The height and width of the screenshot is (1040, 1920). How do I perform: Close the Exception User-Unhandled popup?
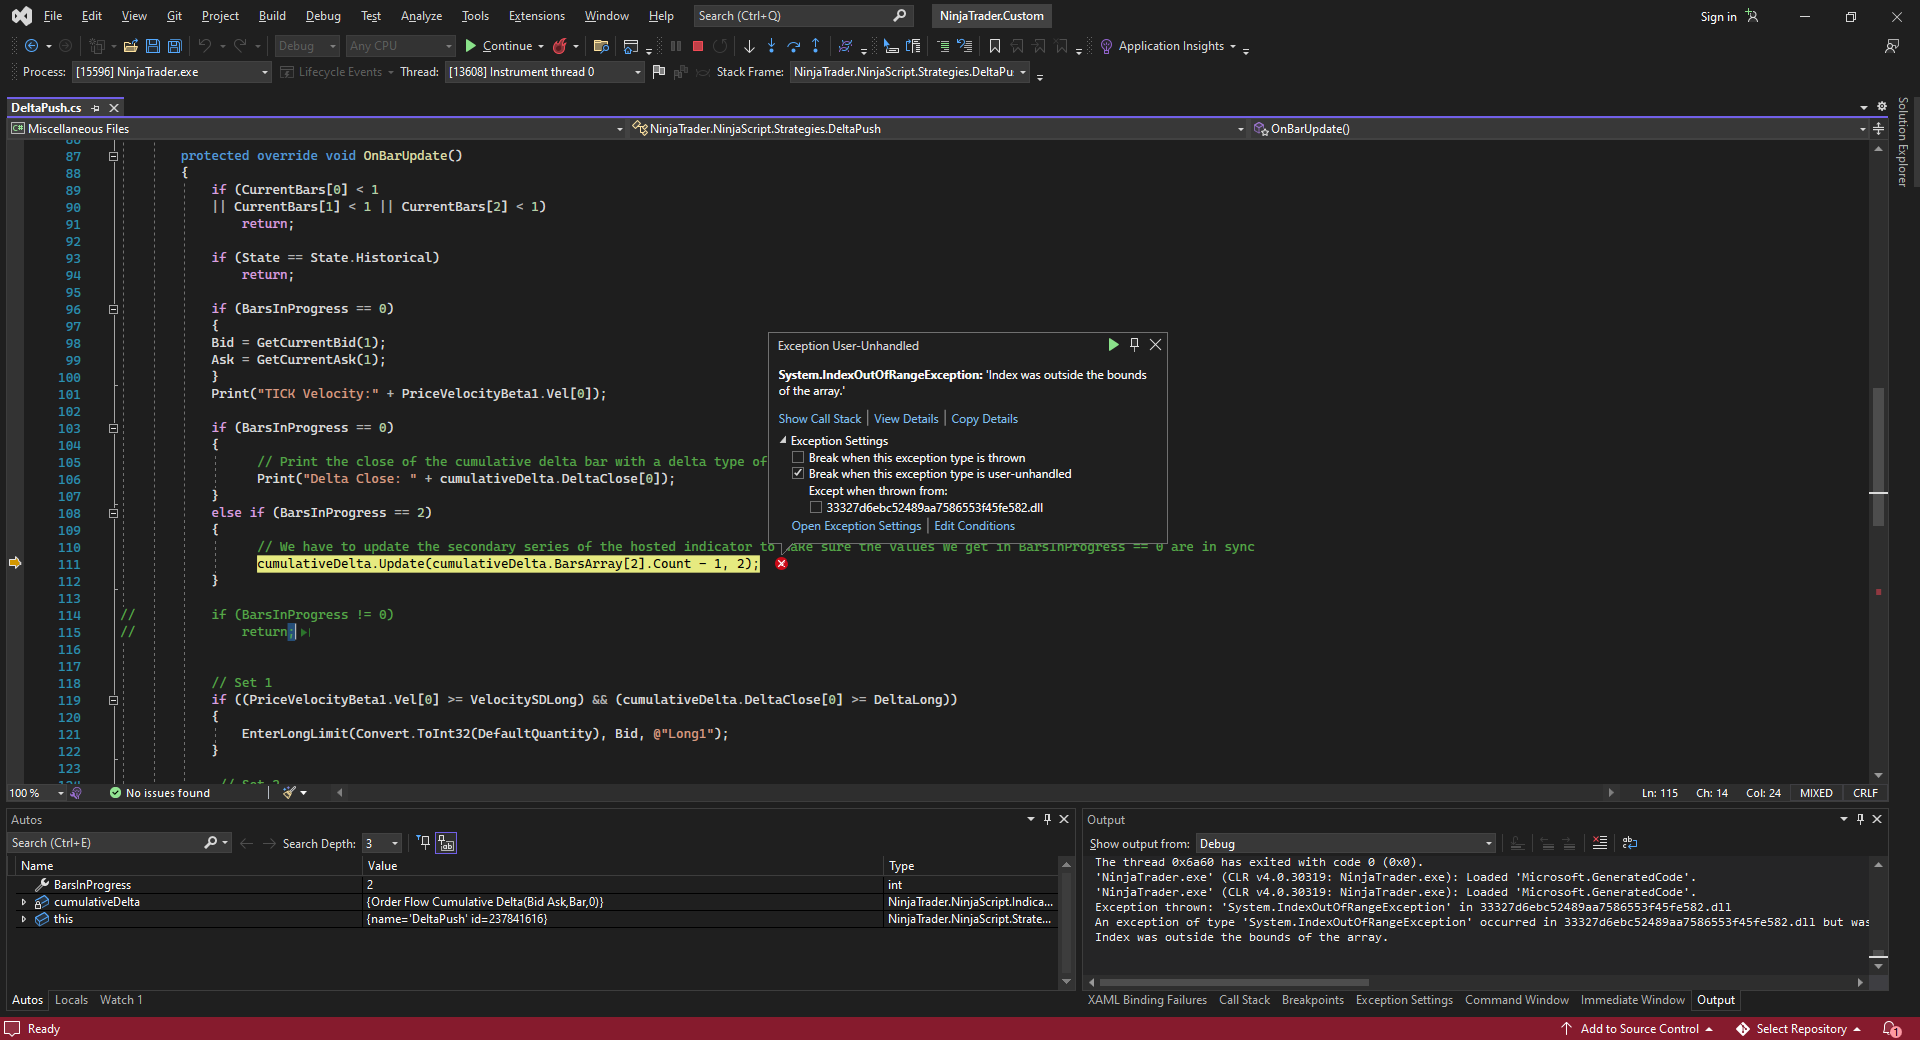pos(1156,345)
